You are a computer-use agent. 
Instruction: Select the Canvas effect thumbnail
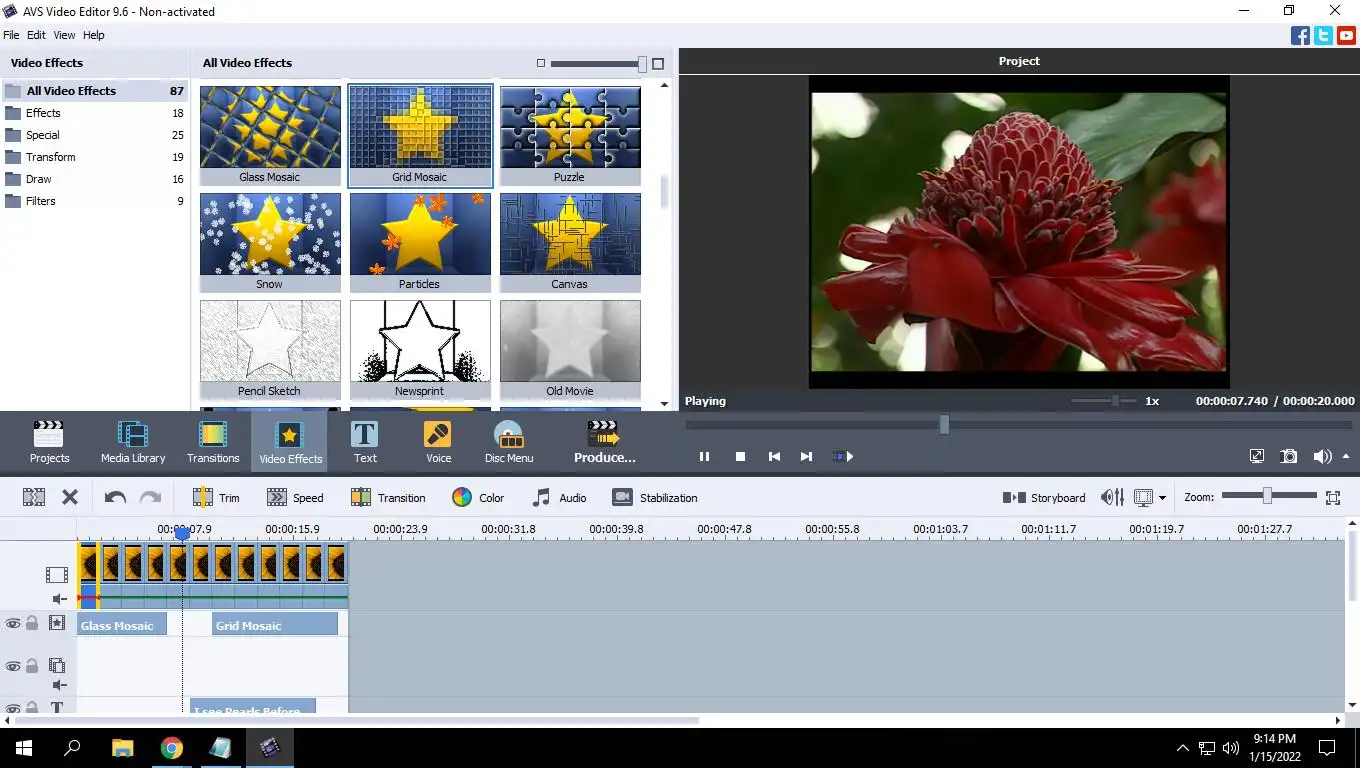pos(570,242)
